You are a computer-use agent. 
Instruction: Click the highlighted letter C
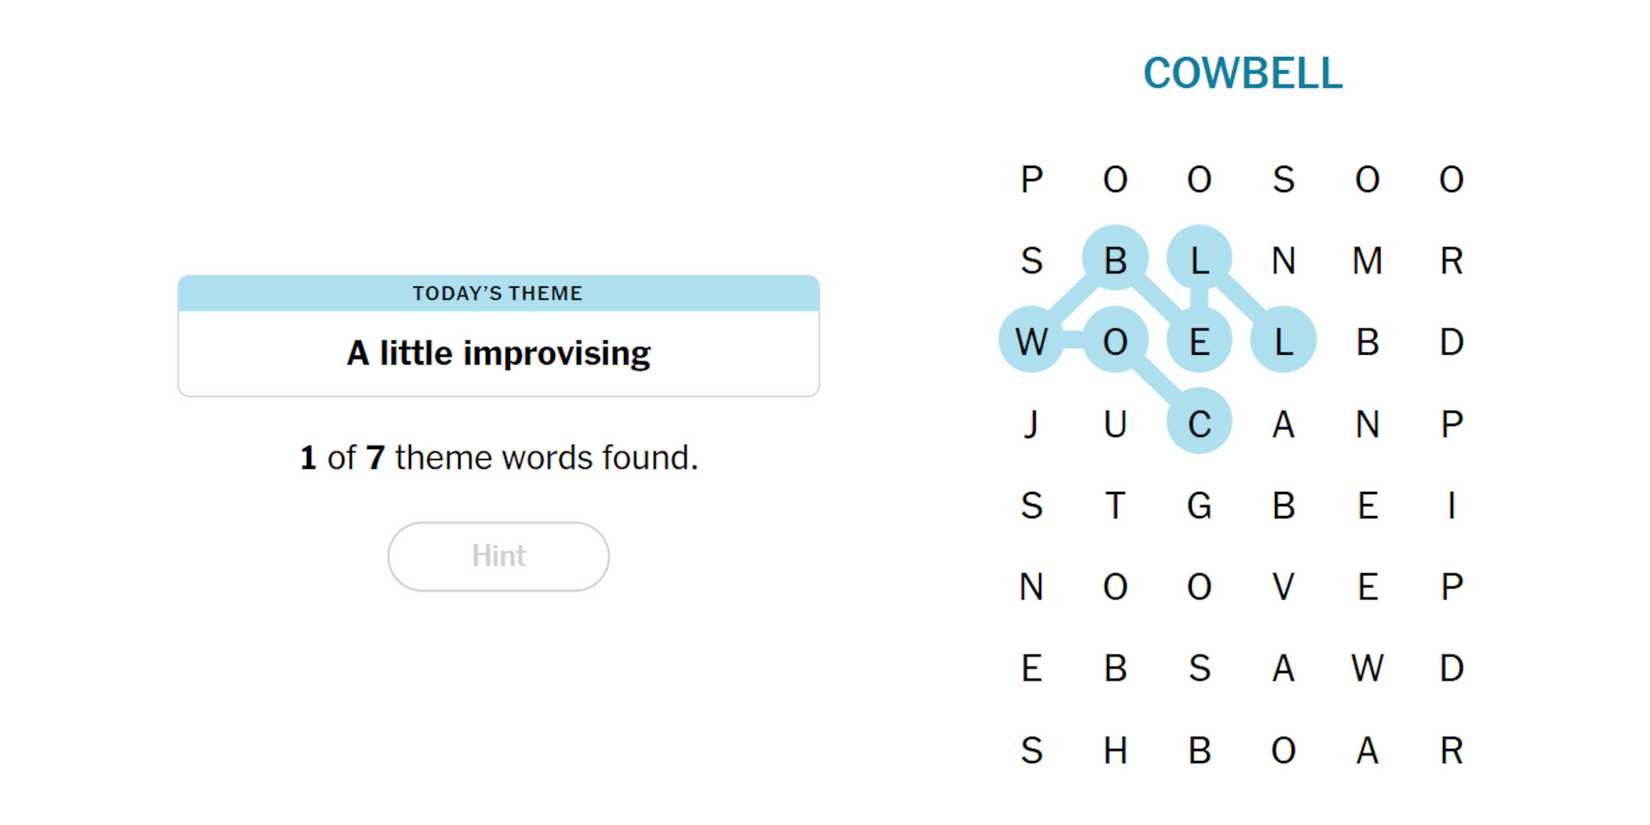1199,424
